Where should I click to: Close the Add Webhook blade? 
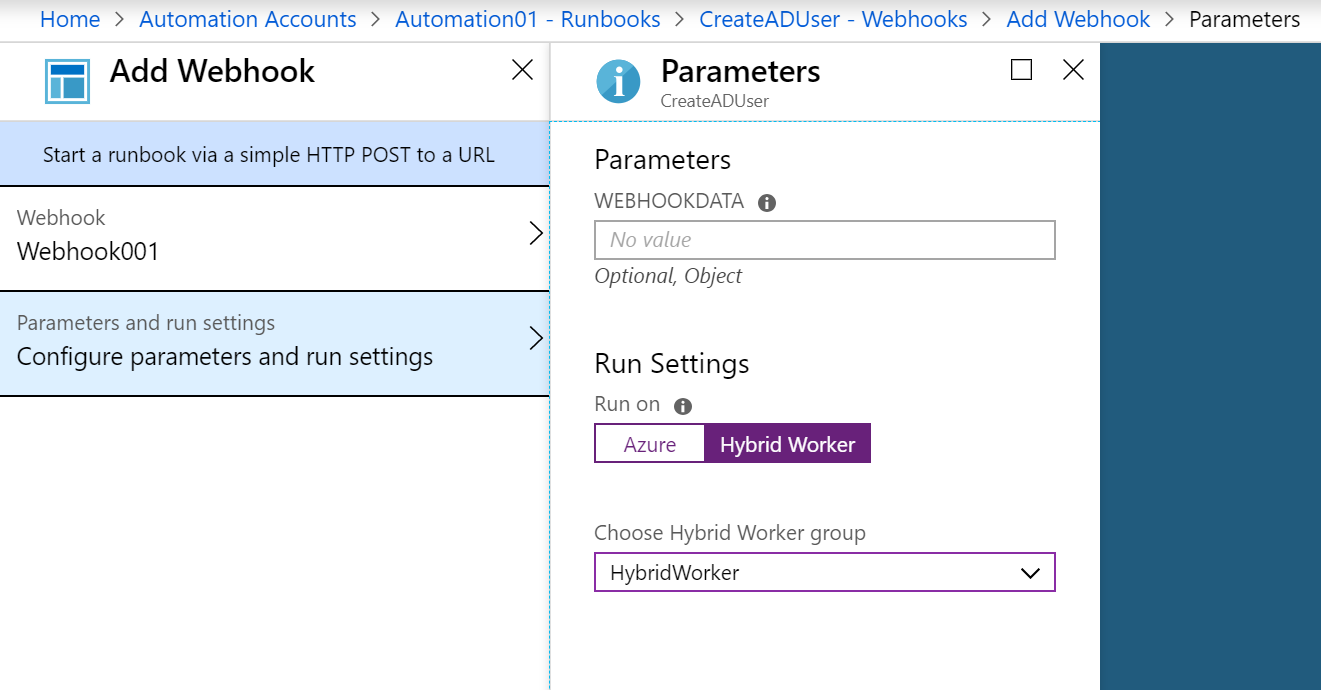pyautogui.click(x=522, y=69)
